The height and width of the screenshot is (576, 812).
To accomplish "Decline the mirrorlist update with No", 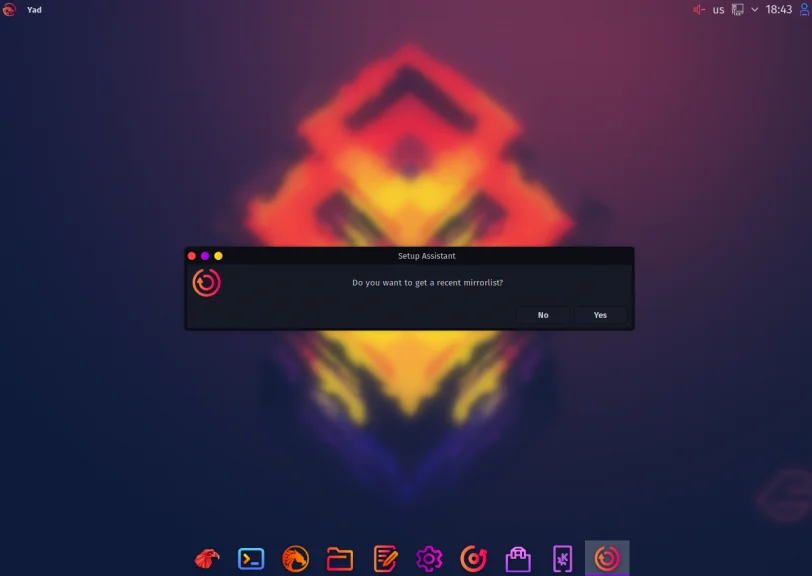I will (542, 314).
